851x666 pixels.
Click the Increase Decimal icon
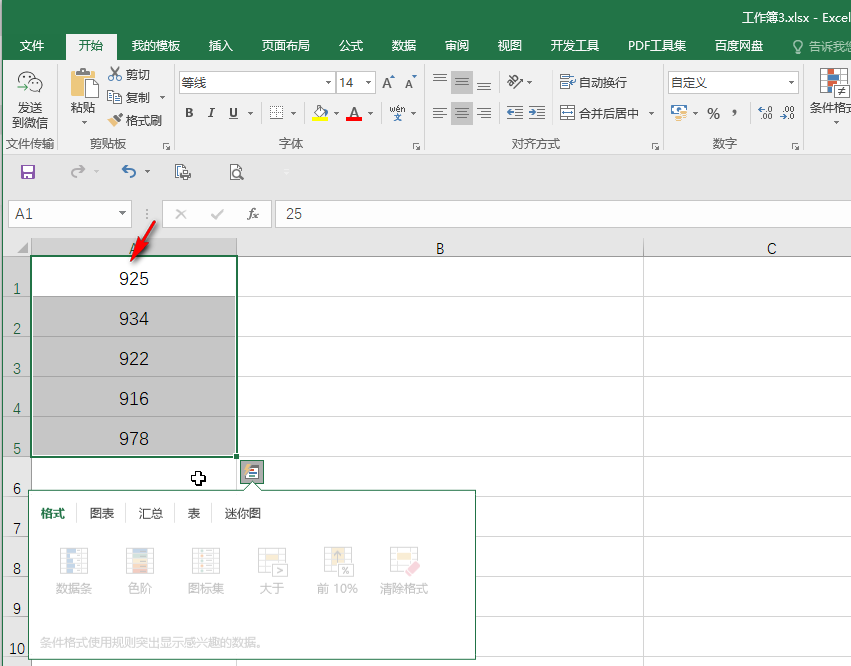coord(765,113)
